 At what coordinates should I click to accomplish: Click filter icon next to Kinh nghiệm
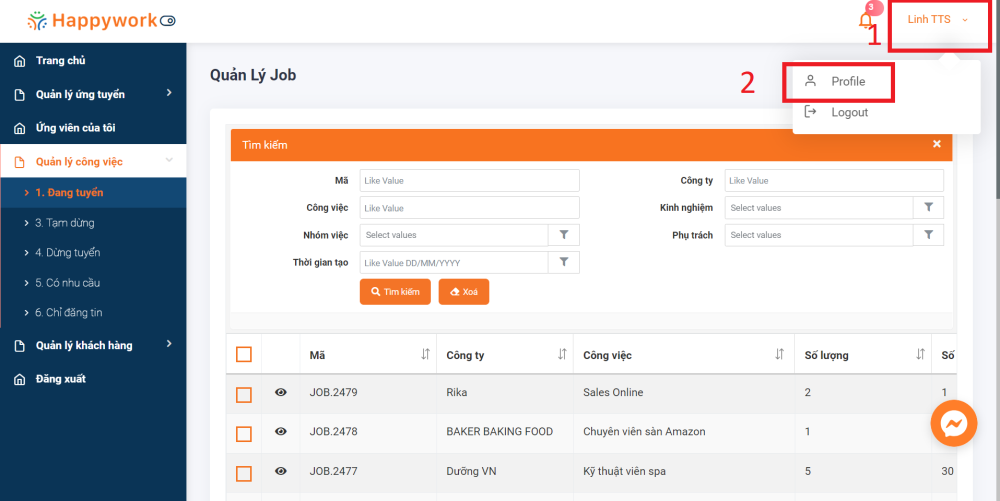pyautogui.click(x=929, y=208)
